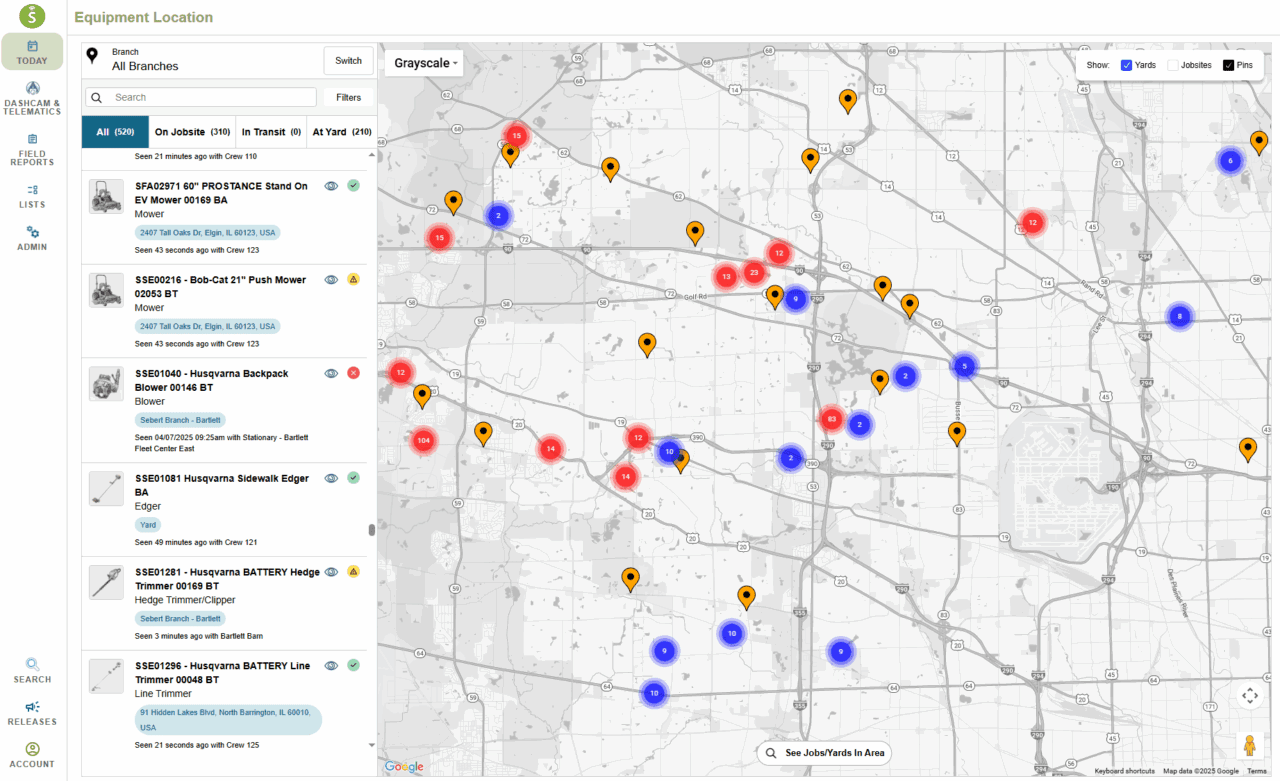Viewport: 1280px width, 781px height.
Task: Click eye icon for Bob-Cat Push Mower
Action: [x=332, y=280]
